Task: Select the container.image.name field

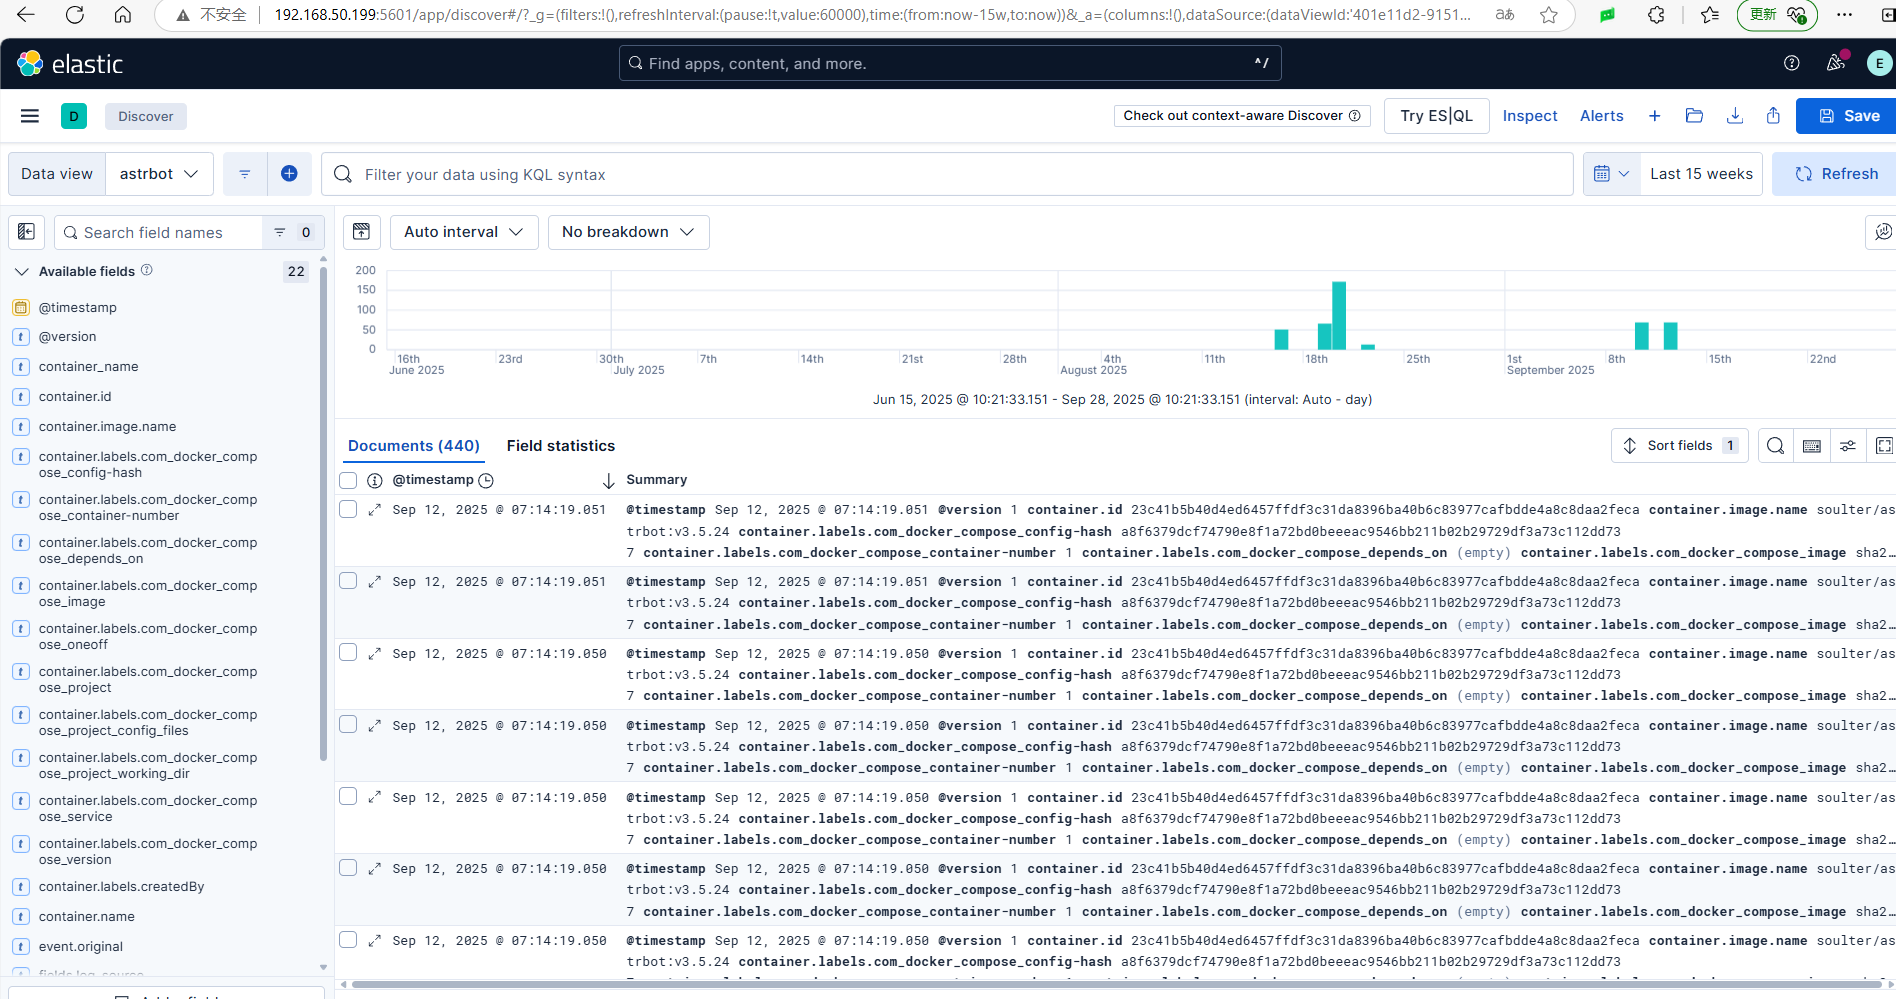Action: click(x=107, y=427)
